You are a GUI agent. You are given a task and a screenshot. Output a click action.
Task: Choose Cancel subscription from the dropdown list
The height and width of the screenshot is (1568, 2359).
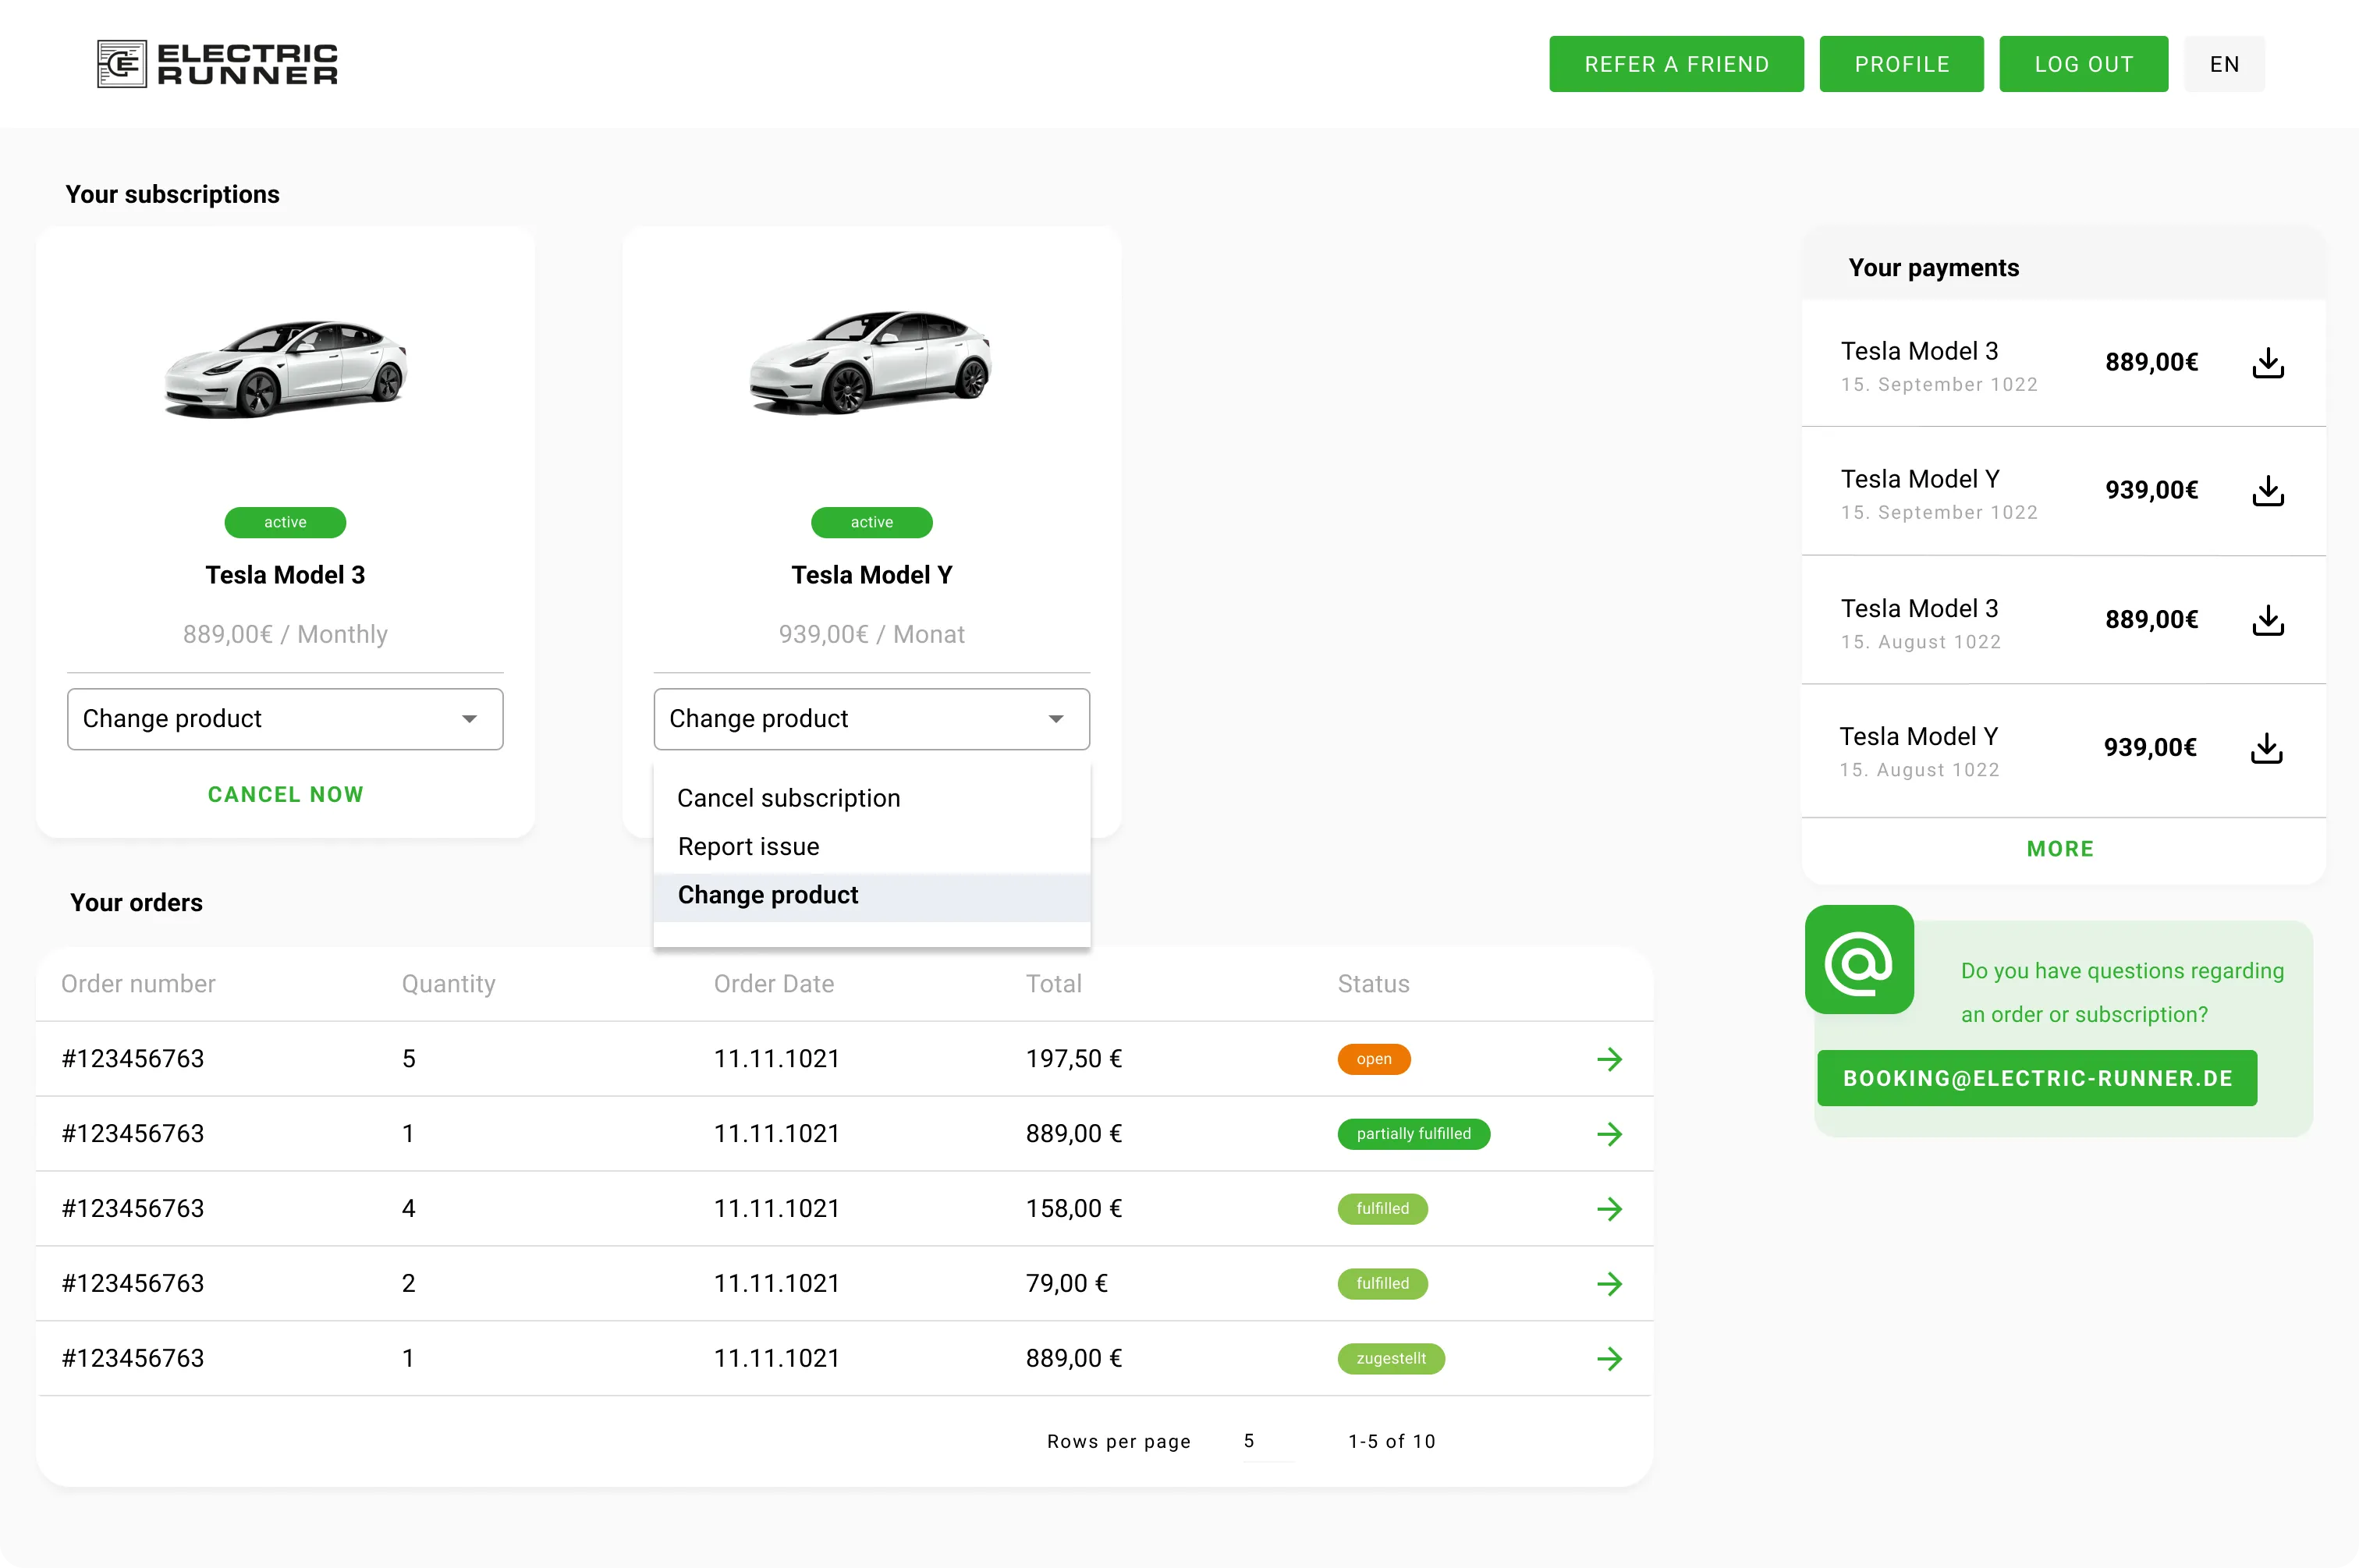871,798
